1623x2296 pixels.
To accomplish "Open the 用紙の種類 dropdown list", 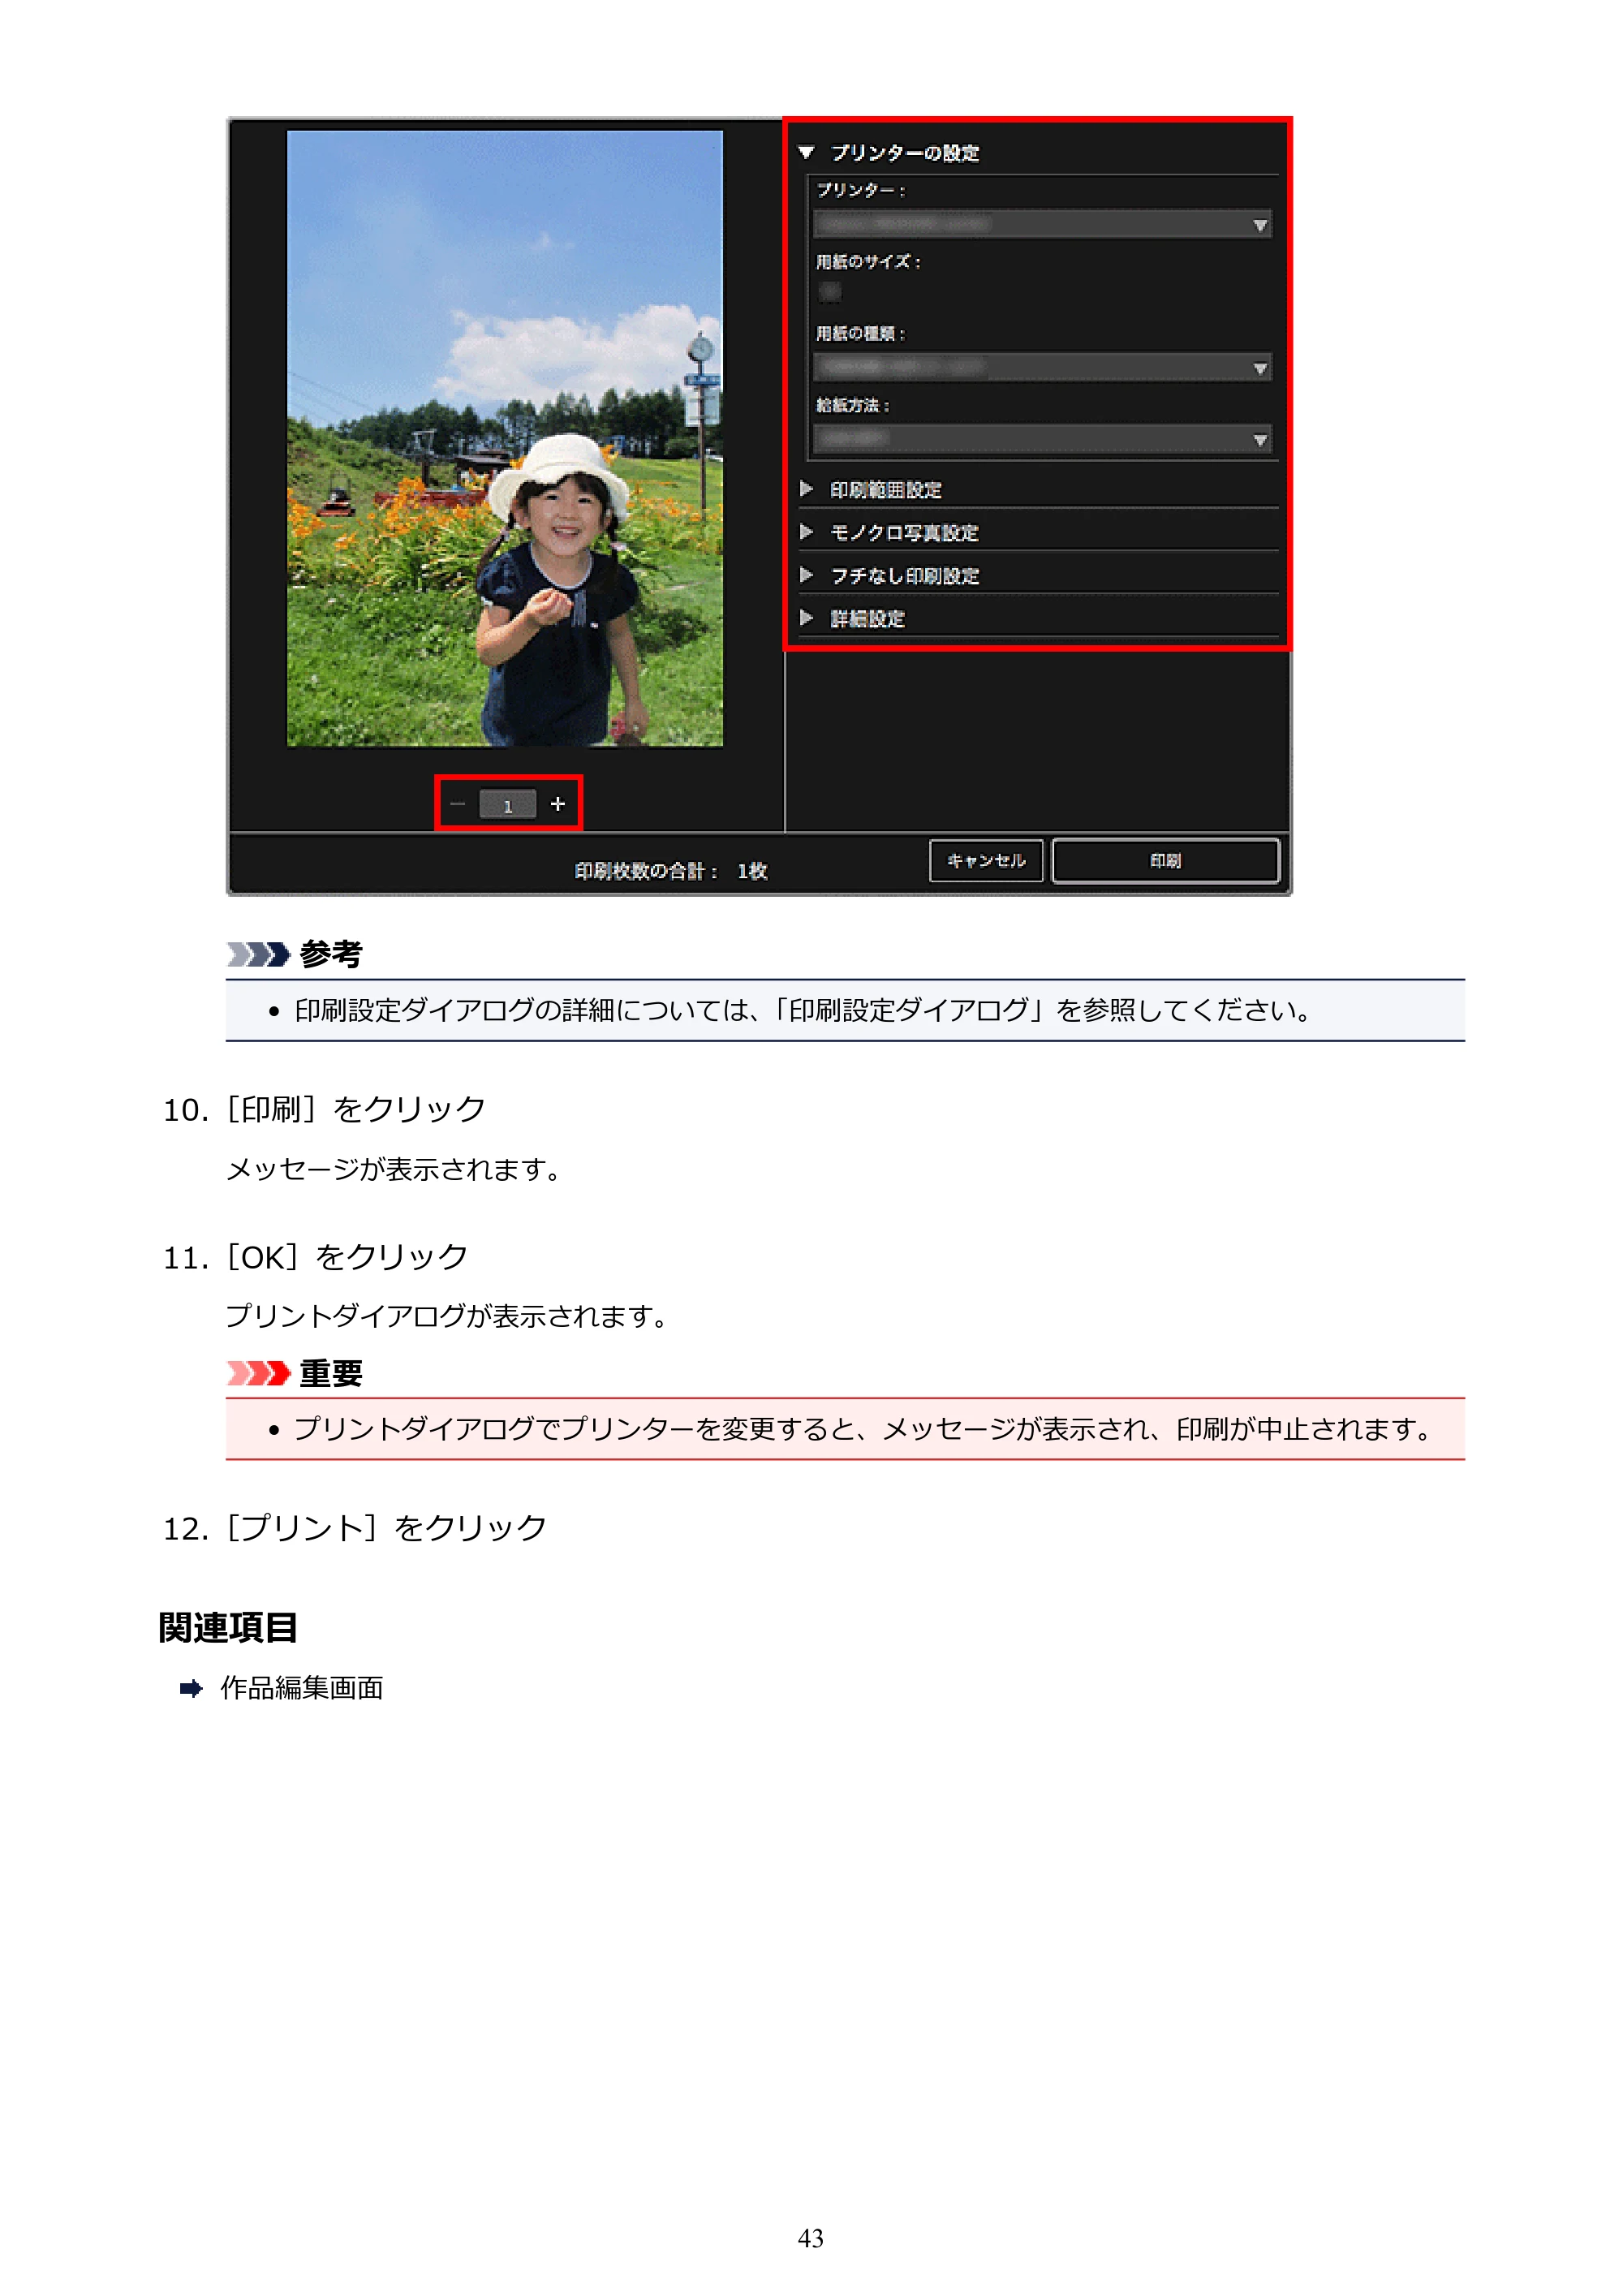I will [1043, 368].
